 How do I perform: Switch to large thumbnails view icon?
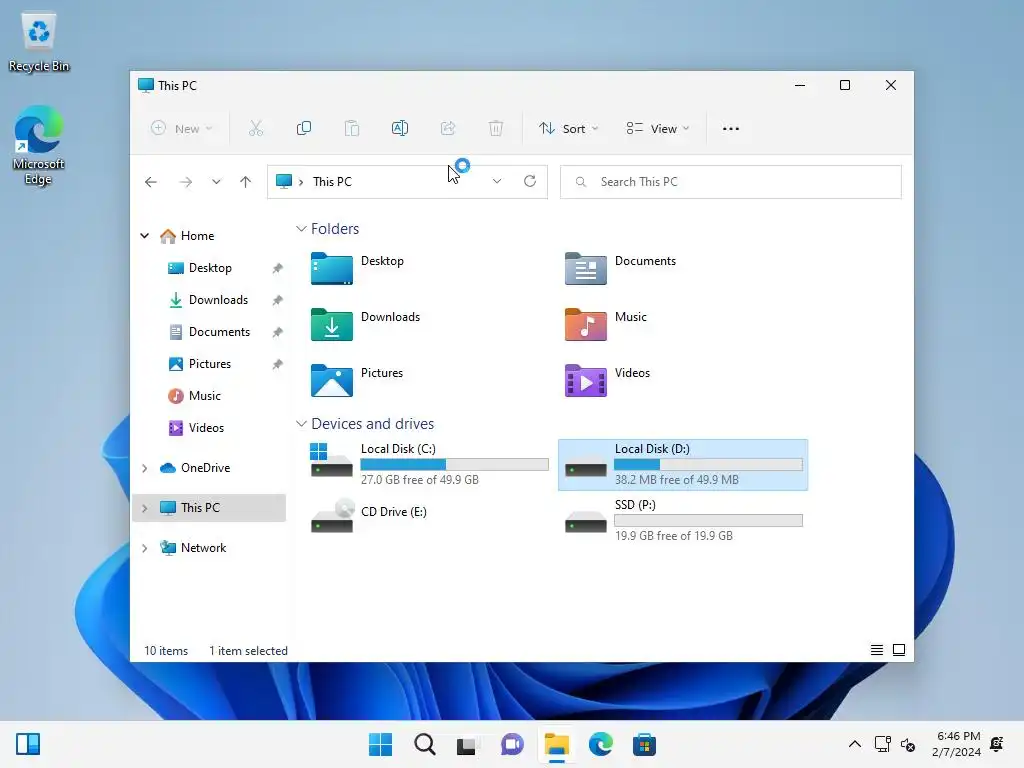pyautogui.click(x=899, y=650)
